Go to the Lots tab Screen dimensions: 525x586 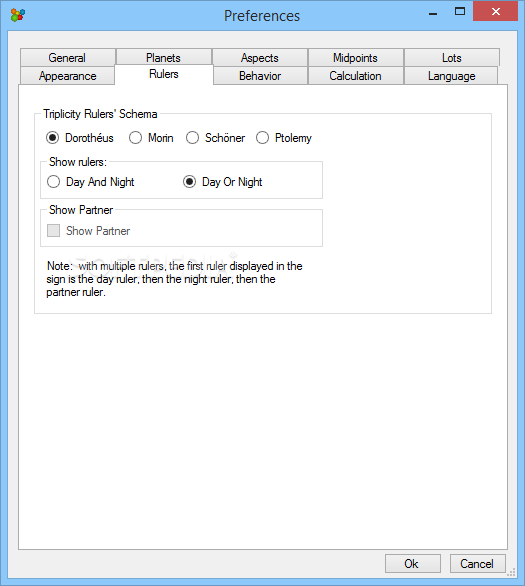tap(452, 58)
